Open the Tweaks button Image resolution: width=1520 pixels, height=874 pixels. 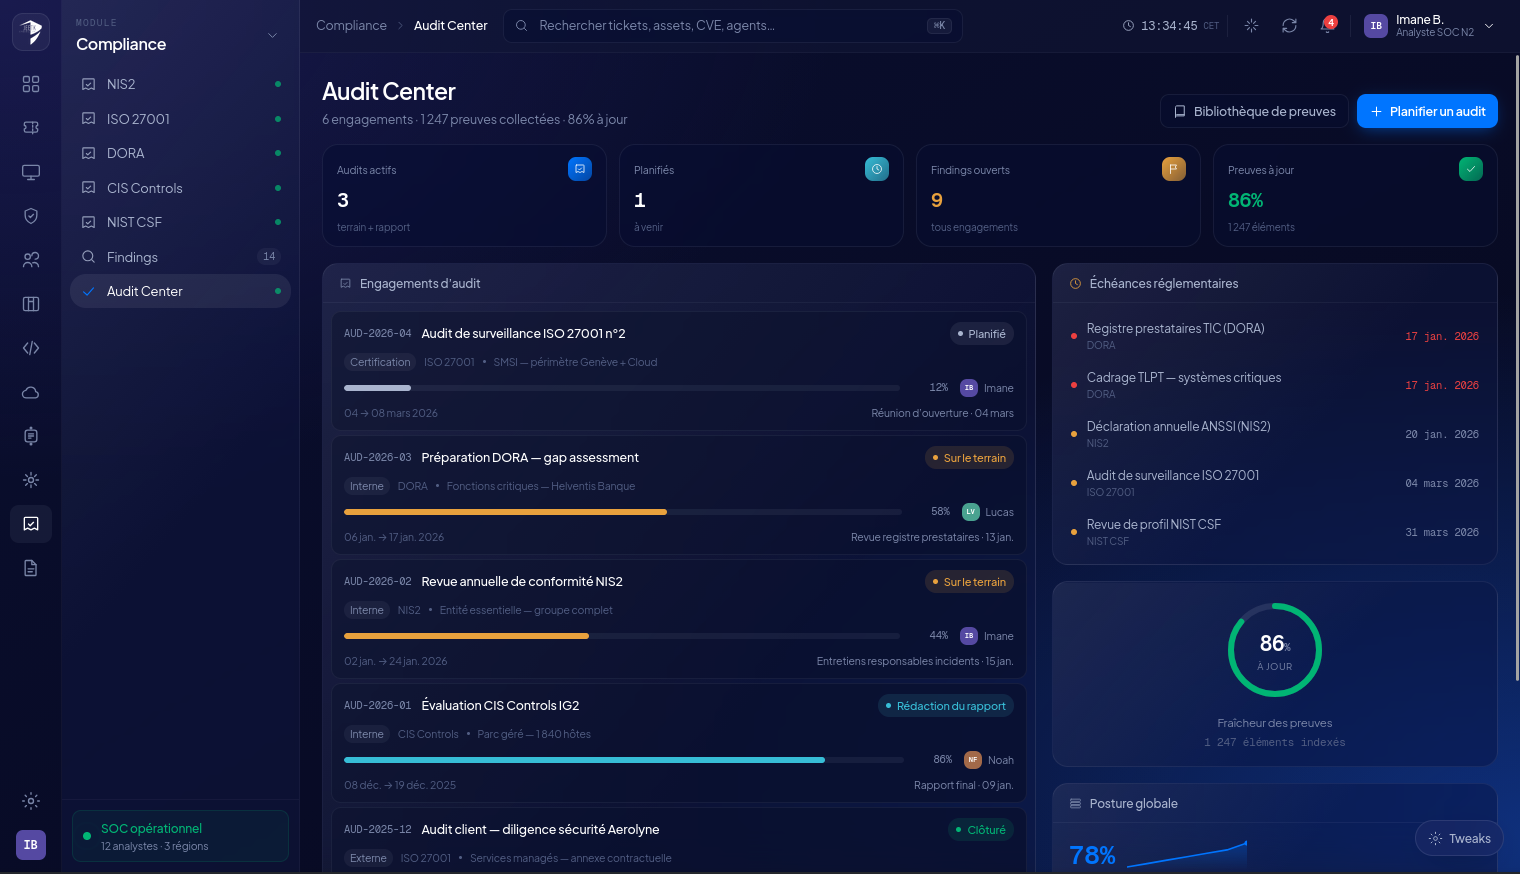point(1459,839)
